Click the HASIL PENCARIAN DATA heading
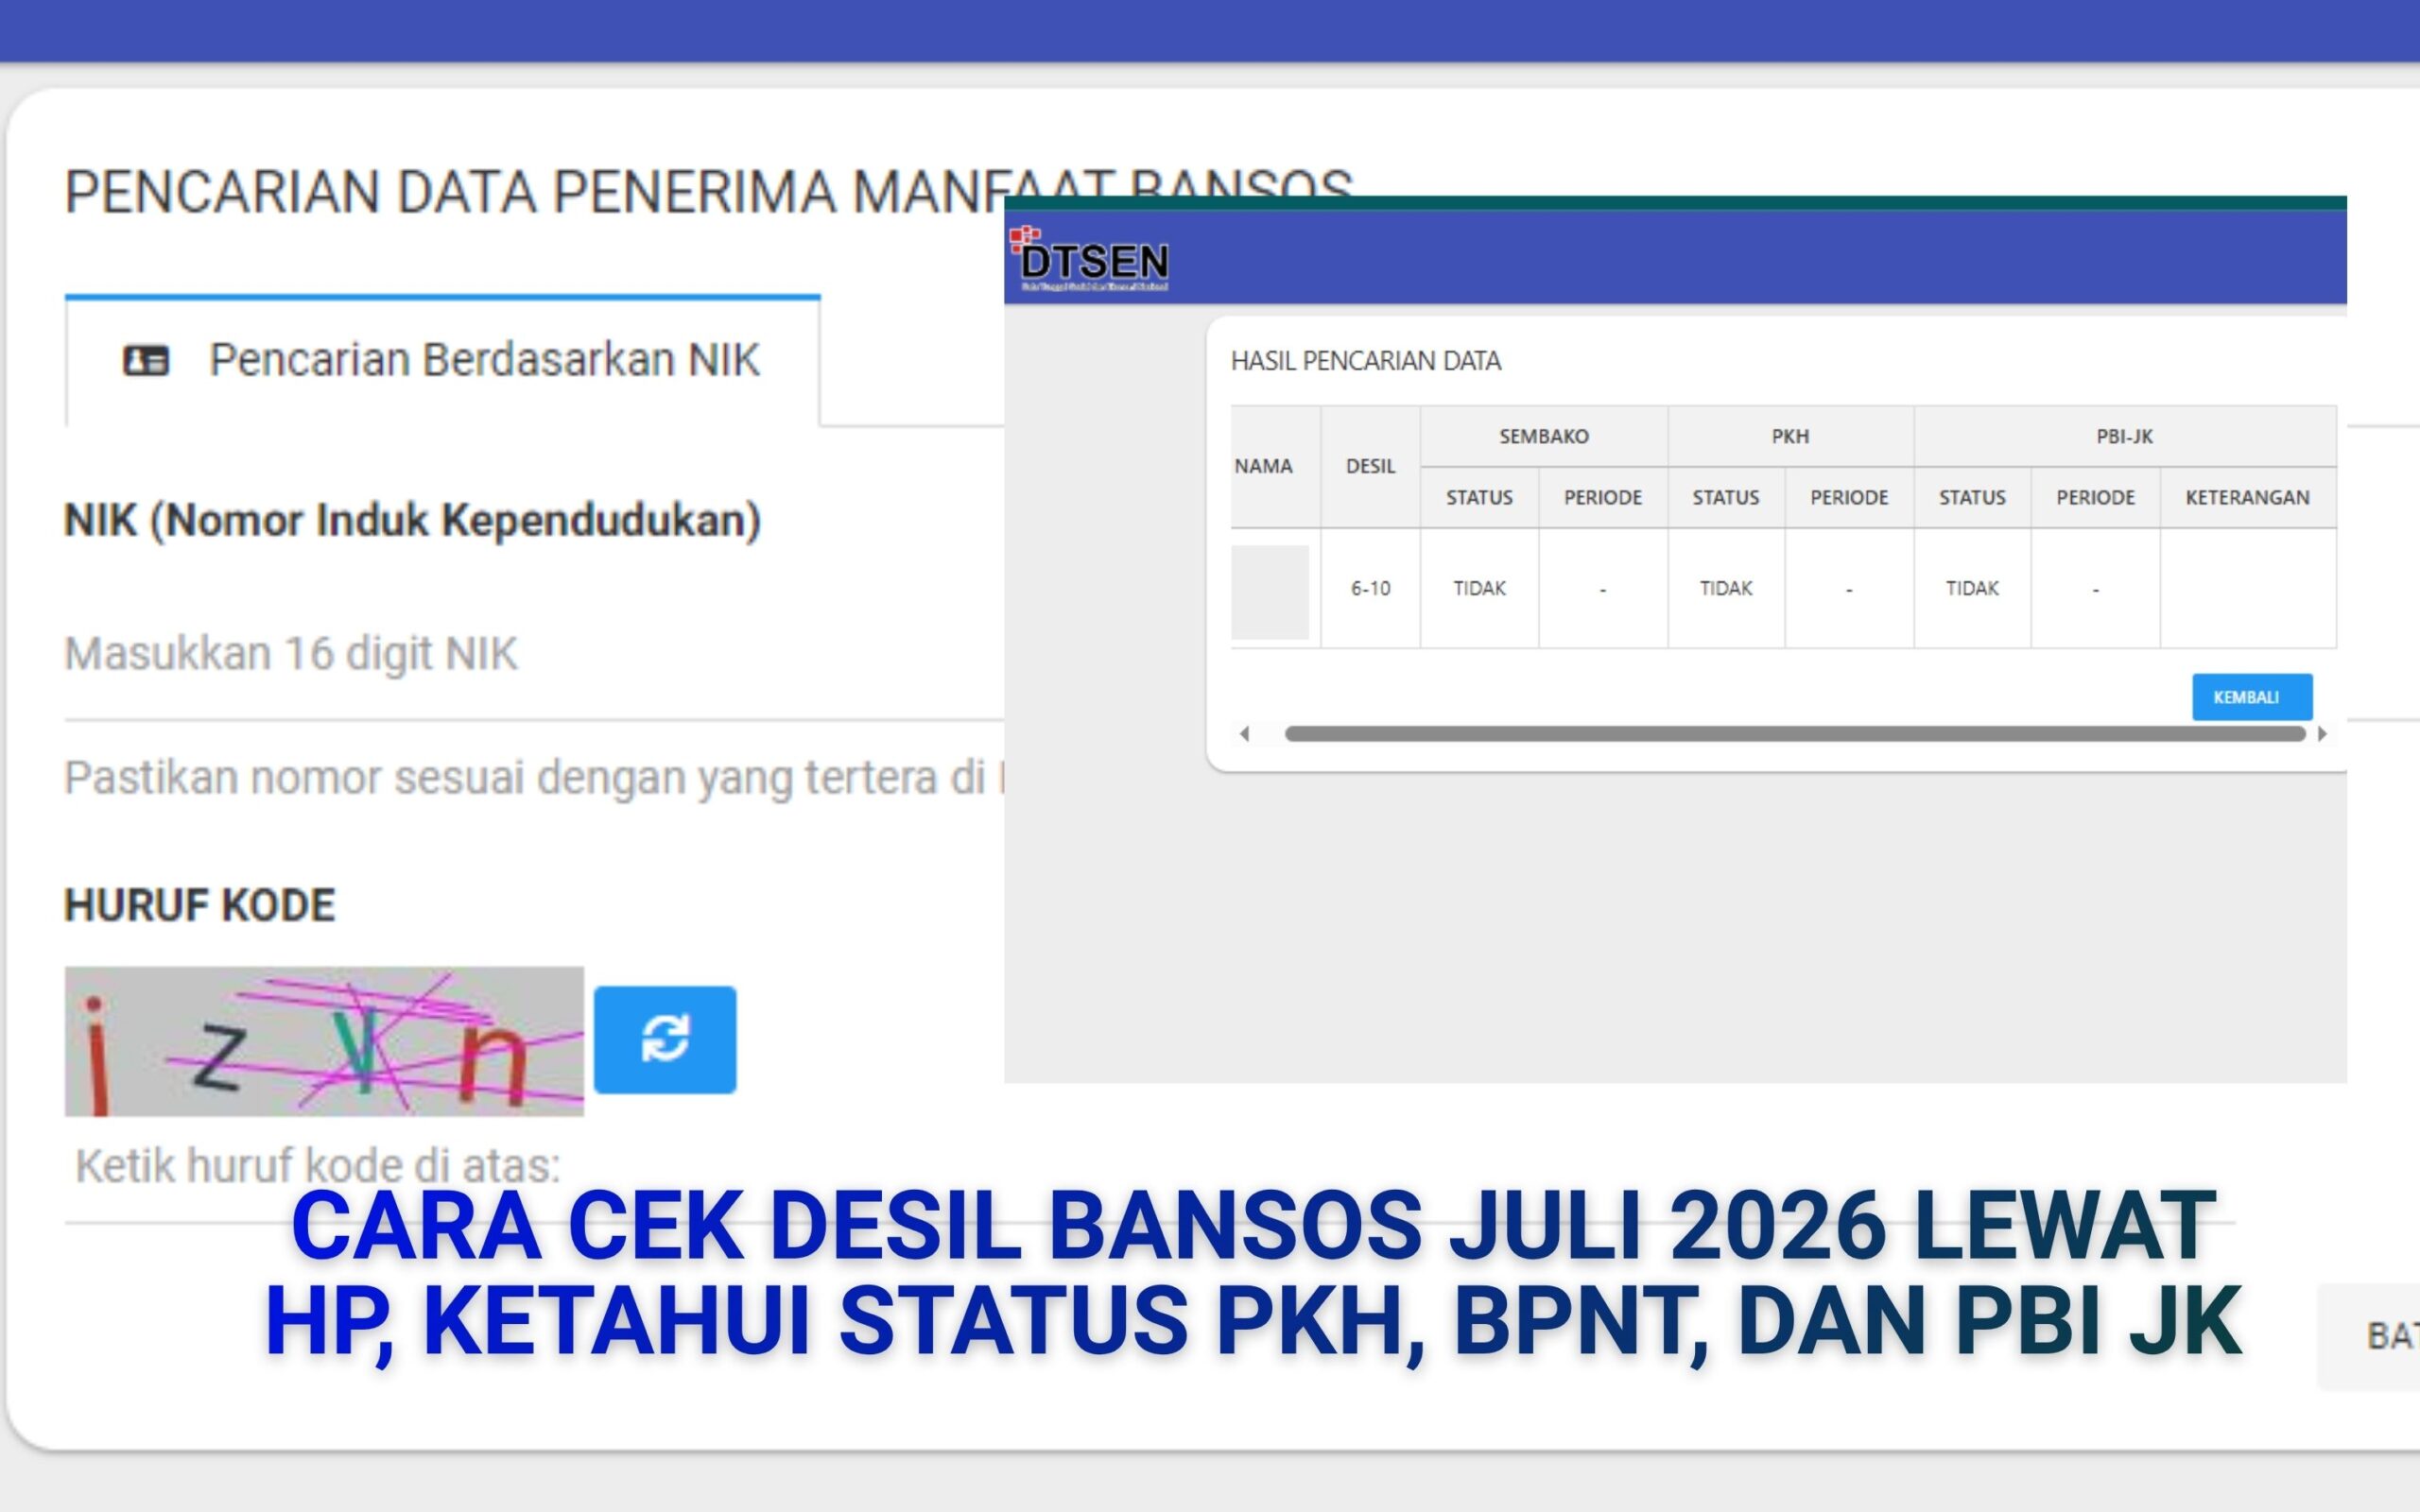Viewport: 2420px width, 1512px height. point(1366,361)
